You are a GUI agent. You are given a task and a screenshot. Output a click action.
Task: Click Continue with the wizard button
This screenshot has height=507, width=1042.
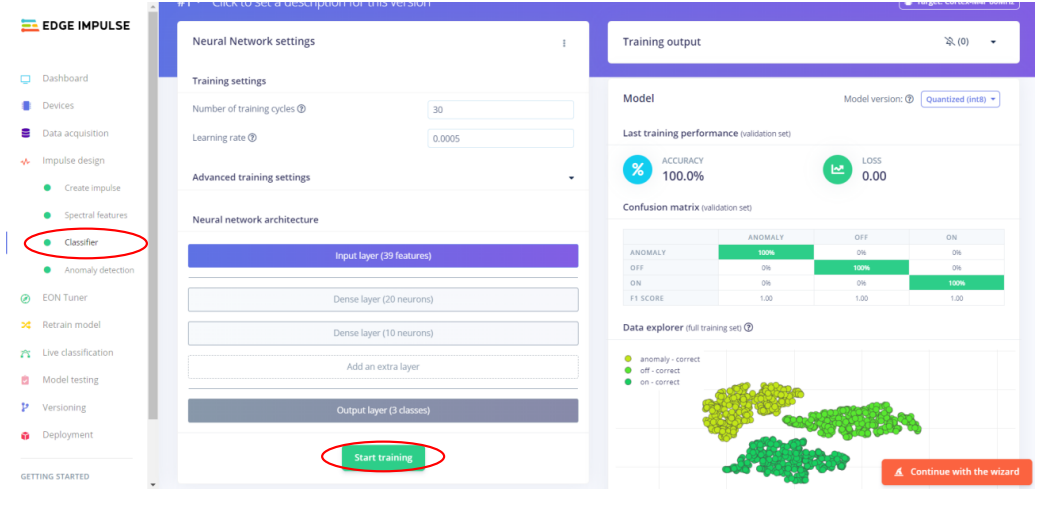point(956,472)
